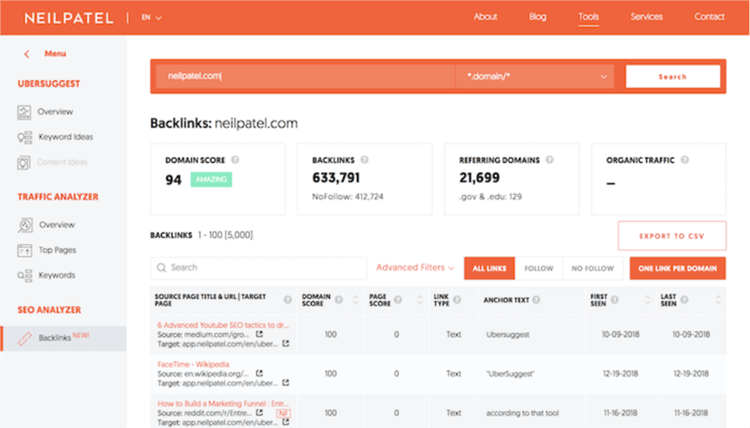Click the neilpatel.com domain input field
The height and width of the screenshot is (428, 750).
[x=305, y=77]
